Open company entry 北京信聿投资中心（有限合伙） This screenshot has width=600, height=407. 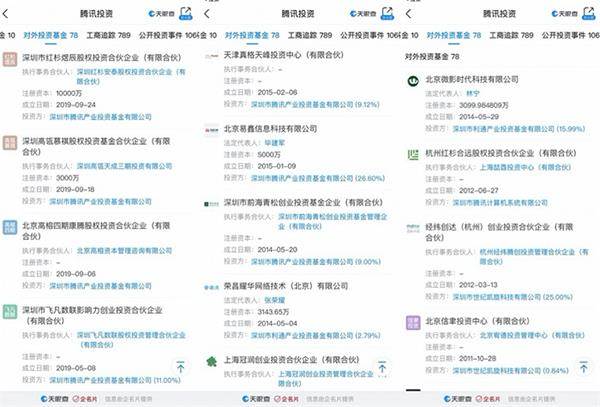478,321
